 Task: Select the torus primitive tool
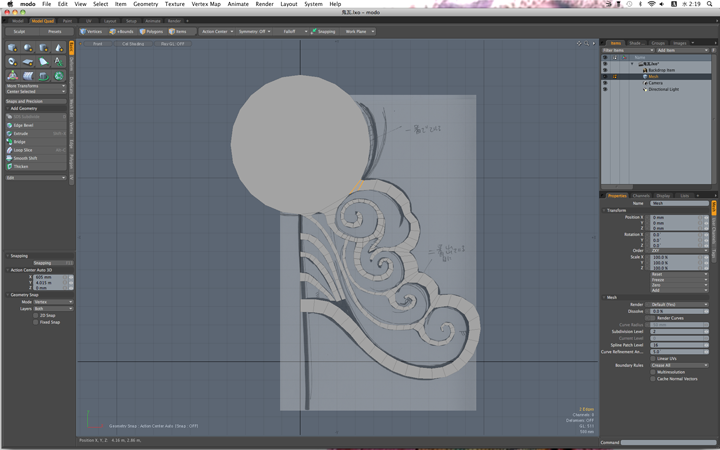click(x=12, y=62)
